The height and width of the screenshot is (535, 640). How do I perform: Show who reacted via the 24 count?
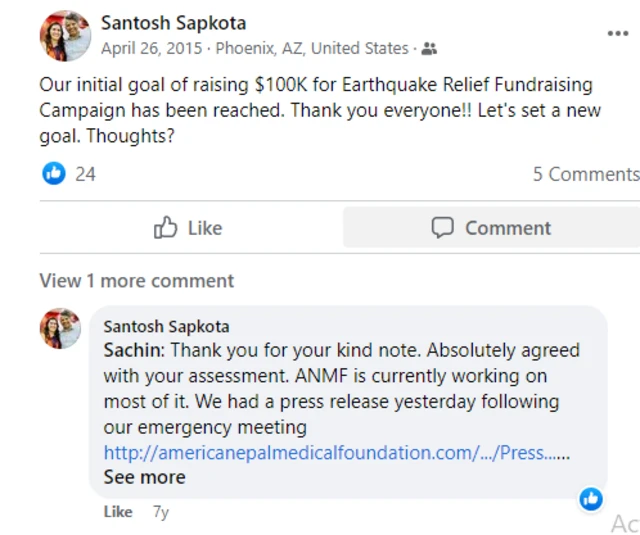(x=86, y=174)
